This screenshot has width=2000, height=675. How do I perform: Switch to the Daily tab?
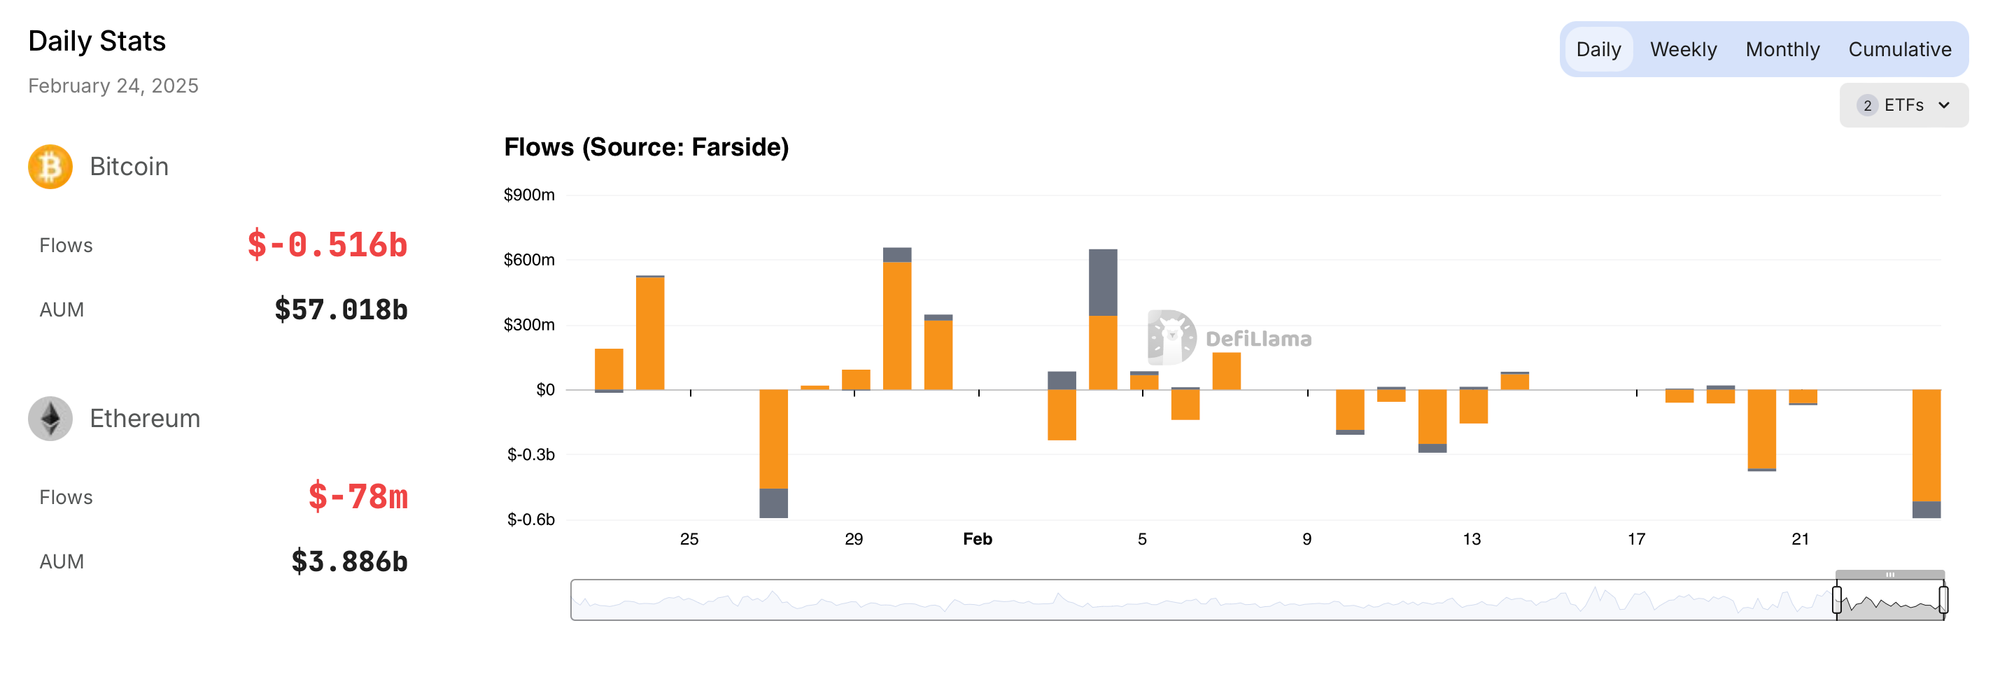[x=1598, y=49]
